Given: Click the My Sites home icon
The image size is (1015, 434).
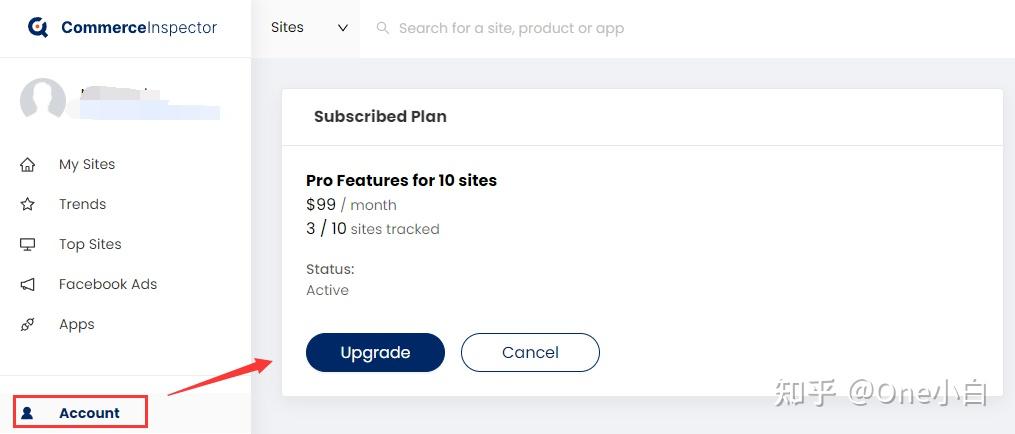Looking at the screenshot, I should coord(27,165).
